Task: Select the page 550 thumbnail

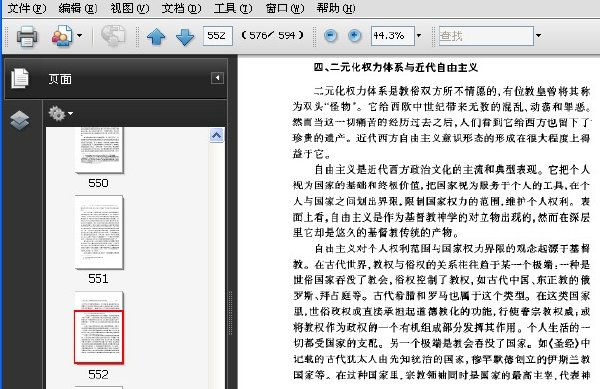Action: coord(99,150)
